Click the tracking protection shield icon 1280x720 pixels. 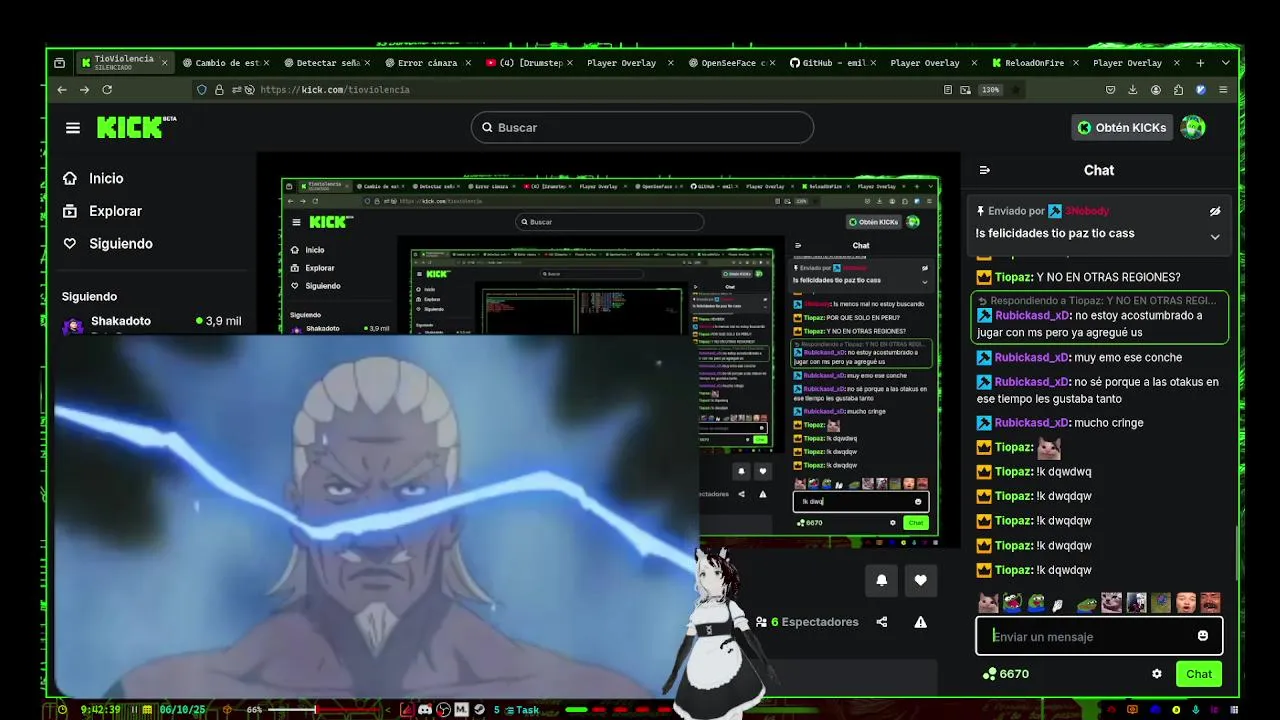202,90
